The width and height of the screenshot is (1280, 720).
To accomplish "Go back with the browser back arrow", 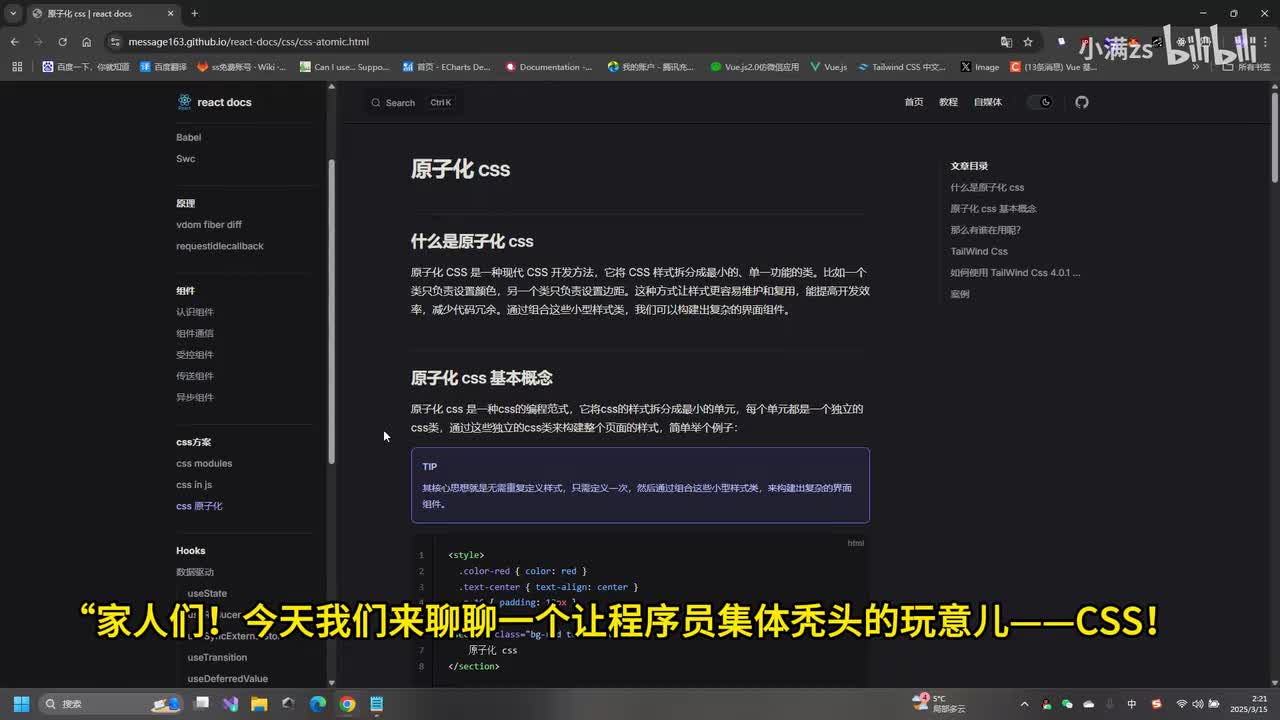I will 14,42.
